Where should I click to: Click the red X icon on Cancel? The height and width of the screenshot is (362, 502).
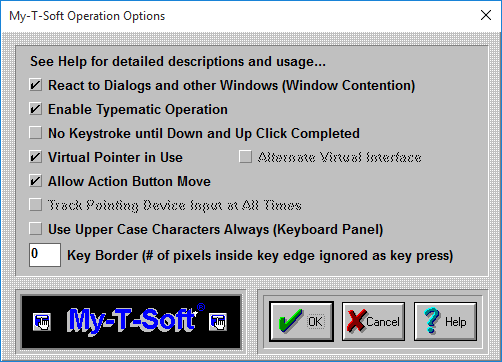coord(357,321)
